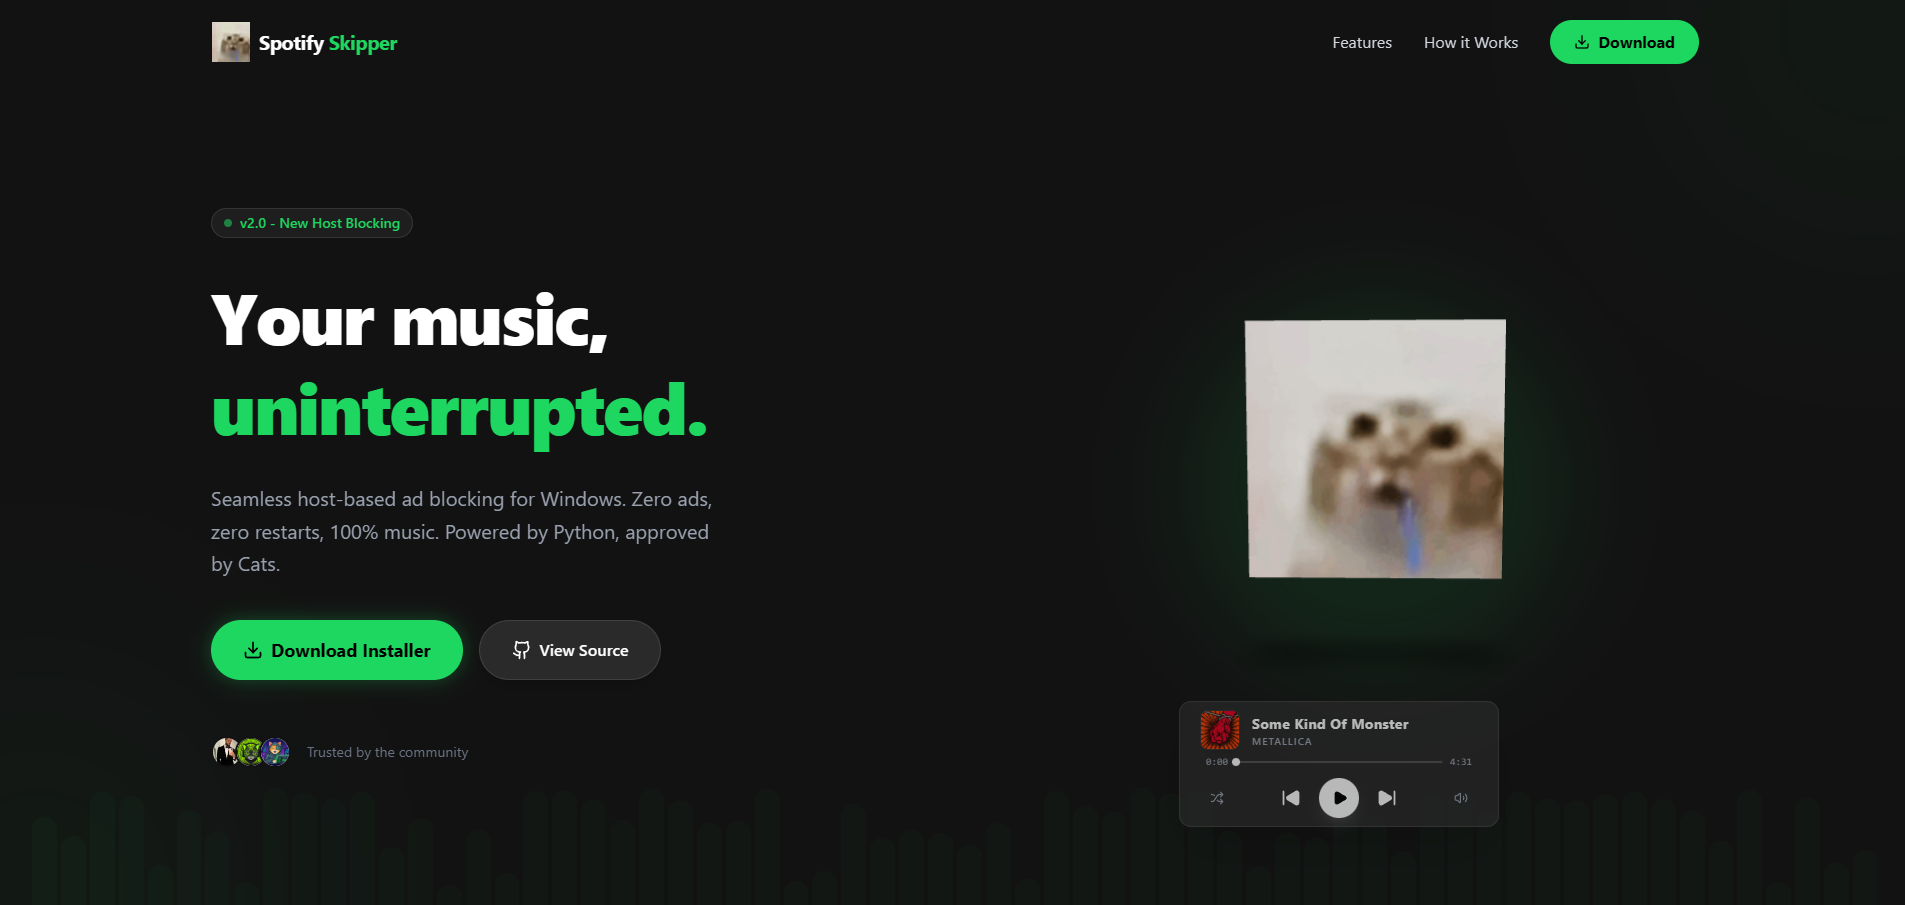Select the green status dot in version badge
This screenshot has width=1905, height=905.
[229, 222]
